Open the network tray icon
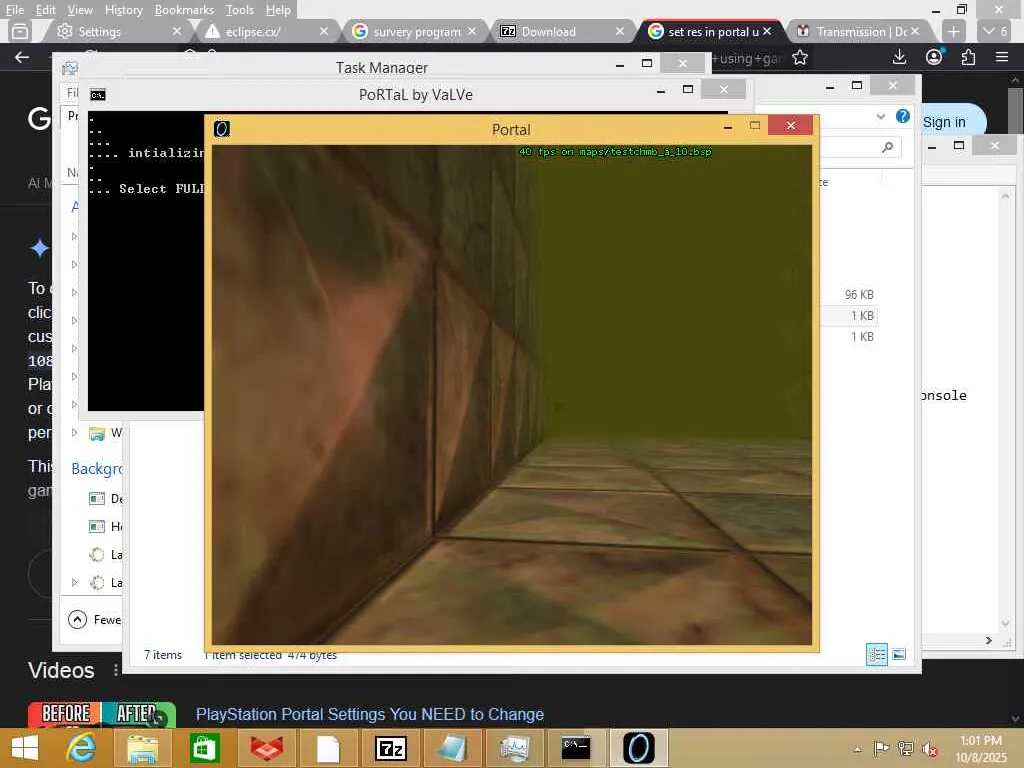The image size is (1024, 768). click(905, 748)
